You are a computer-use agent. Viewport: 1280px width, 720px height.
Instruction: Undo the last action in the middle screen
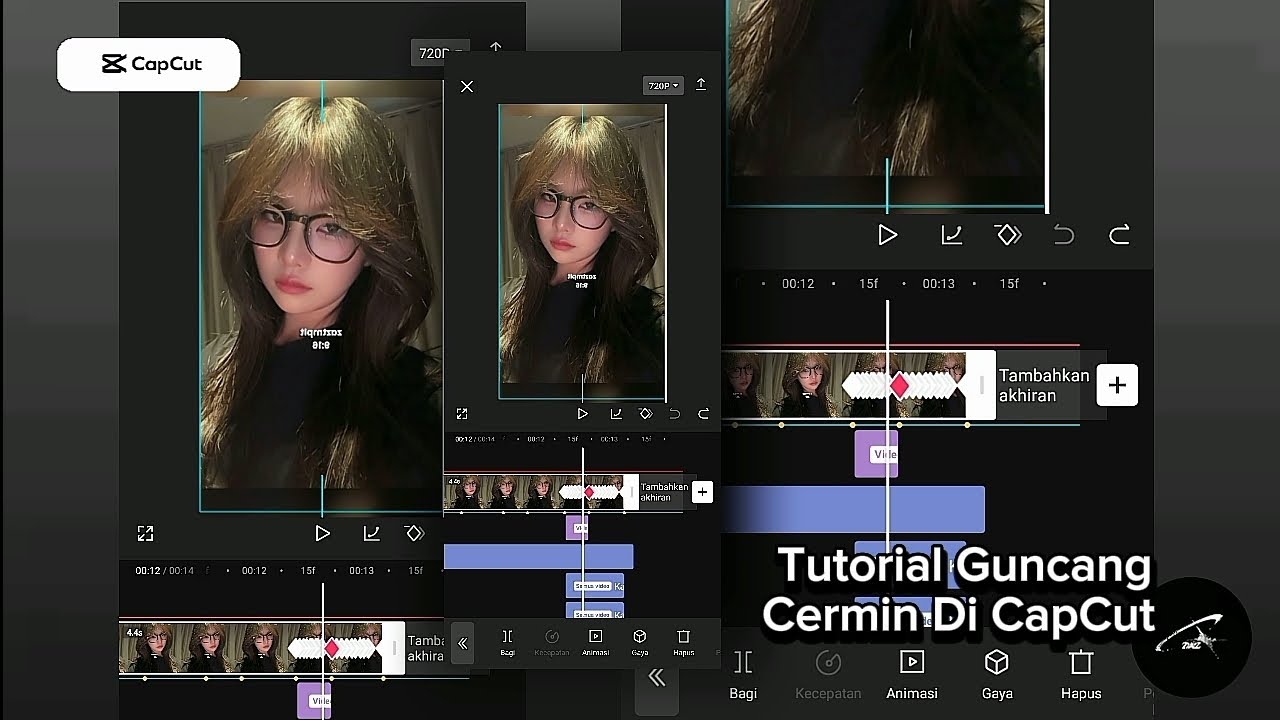674,413
